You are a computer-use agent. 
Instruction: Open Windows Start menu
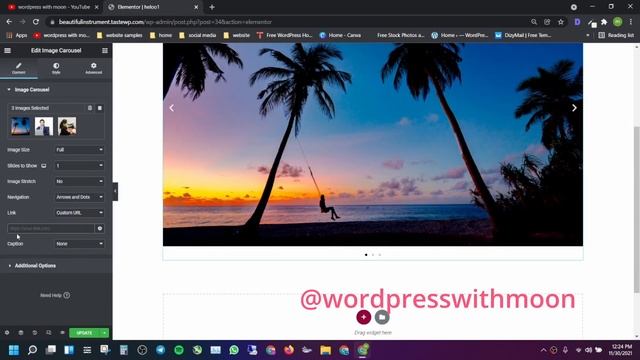pos(14,350)
